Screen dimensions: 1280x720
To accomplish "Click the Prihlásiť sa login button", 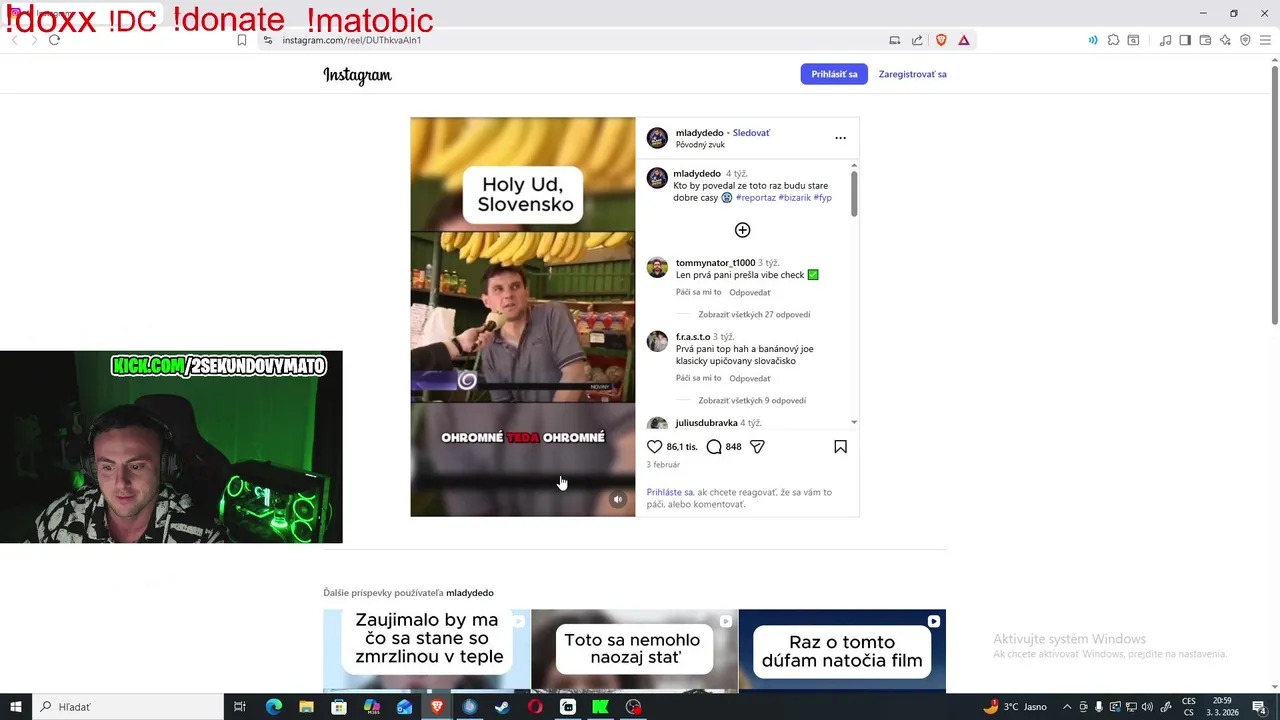I will coord(834,74).
